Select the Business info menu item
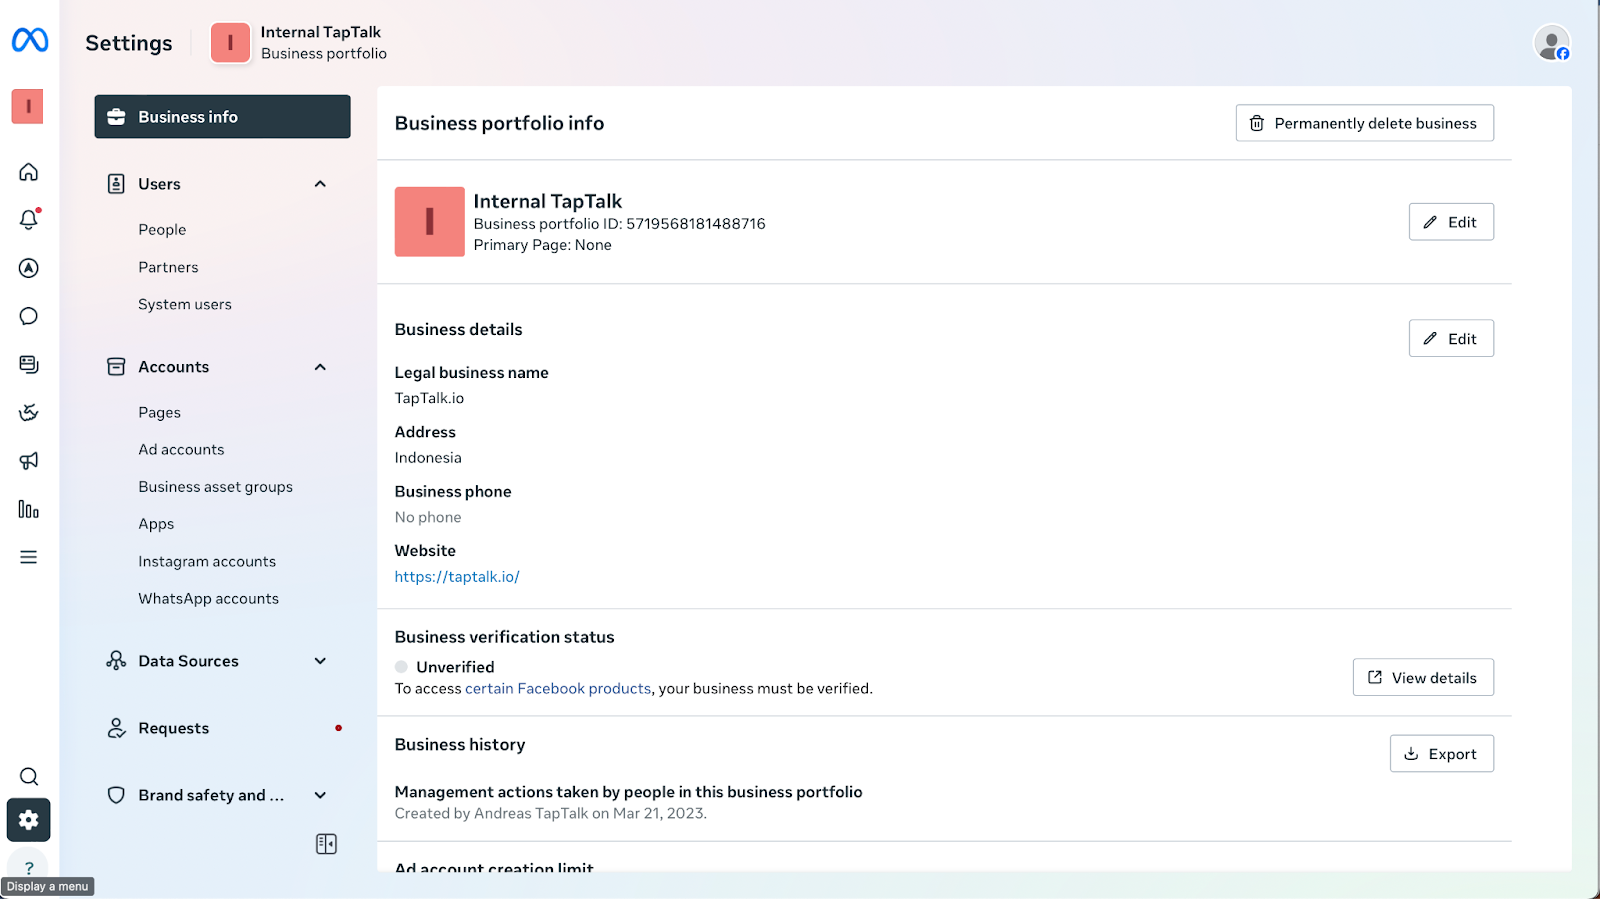The height and width of the screenshot is (899, 1600). (x=223, y=117)
